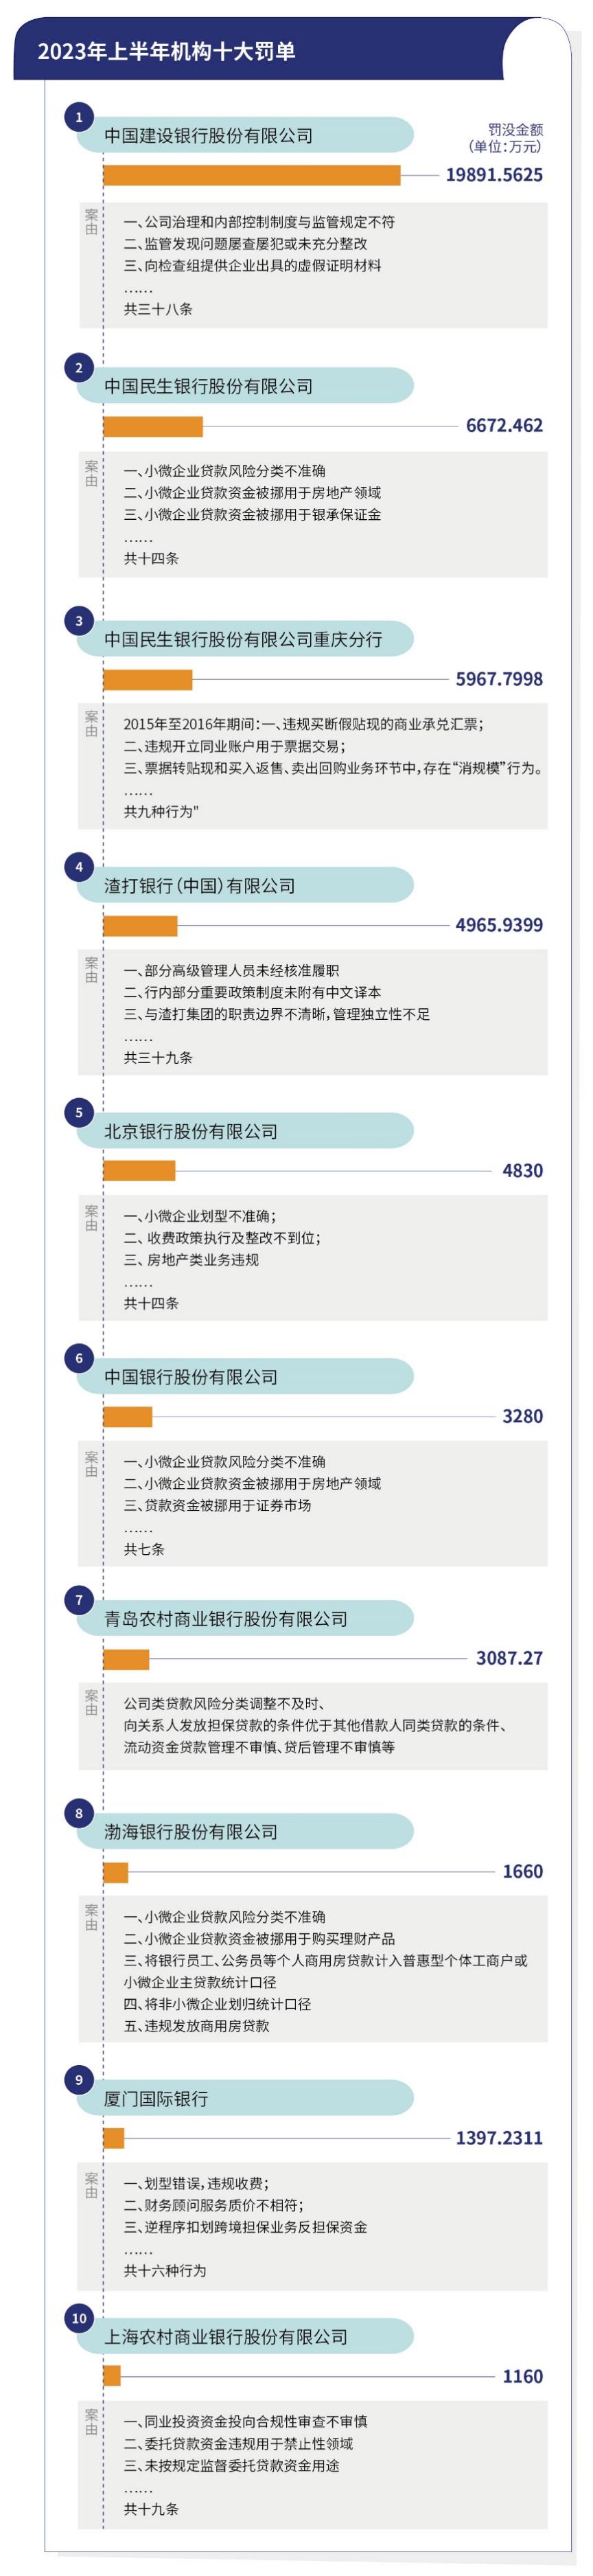Click 上海农村商业银行's 共十九条 summary line
This screenshot has width=593, height=2576.
click(151, 2508)
